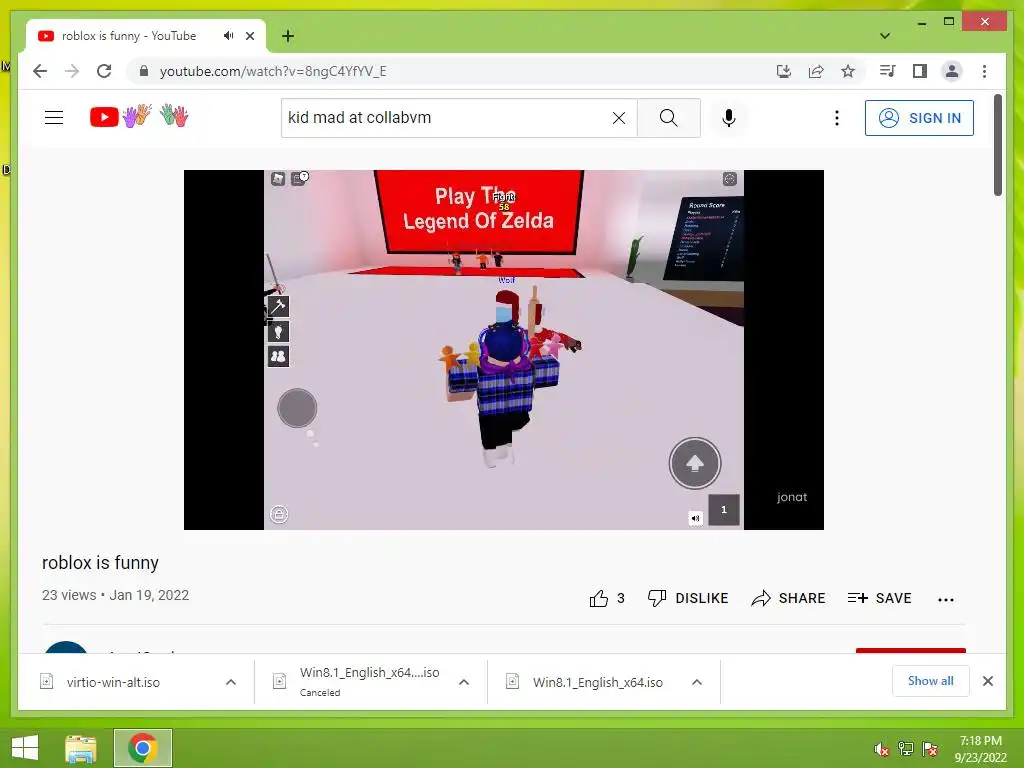Expand canceled Win8.1 download options
1024x768 pixels.
coord(464,682)
